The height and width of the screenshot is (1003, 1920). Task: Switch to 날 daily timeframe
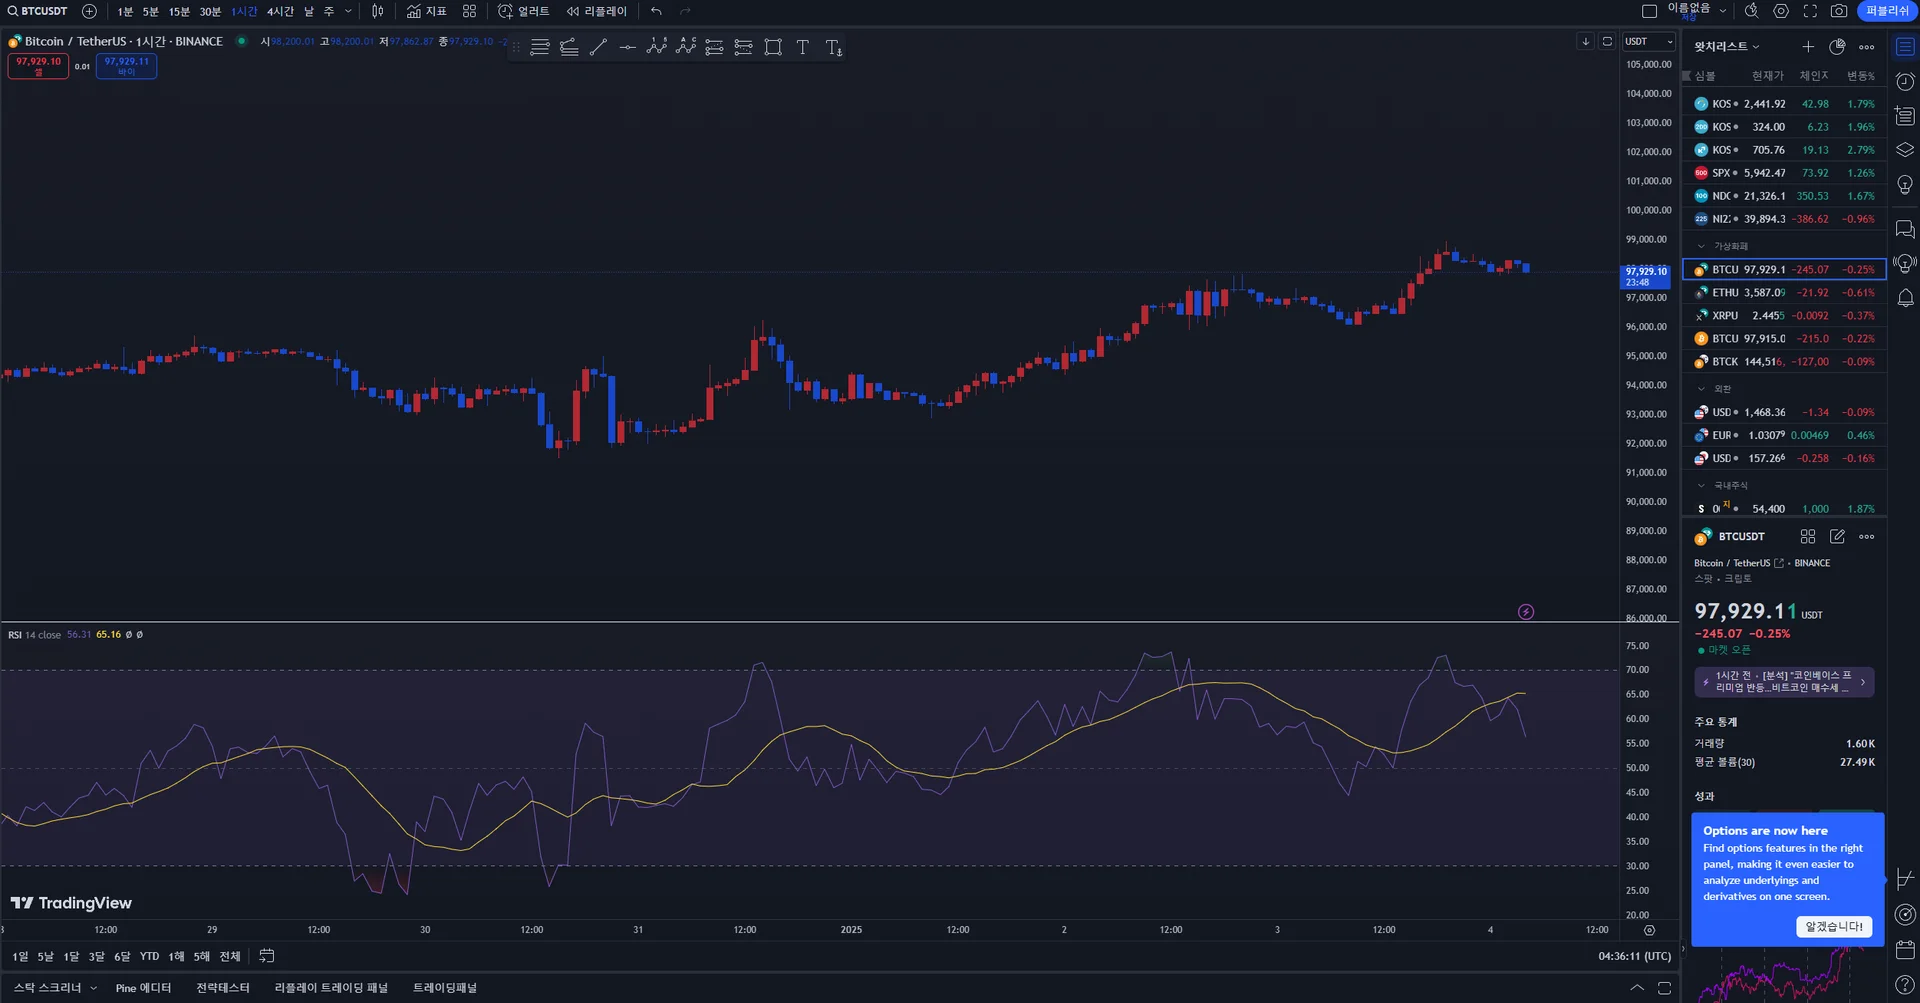point(309,11)
